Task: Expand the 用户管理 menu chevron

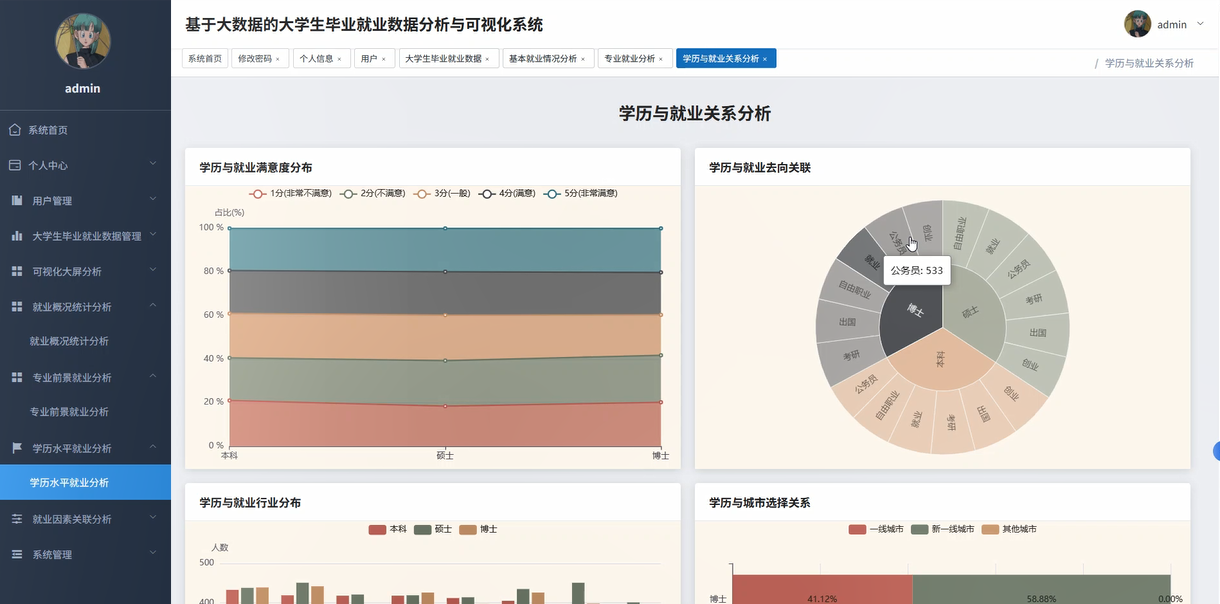Action: click(153, 199)
